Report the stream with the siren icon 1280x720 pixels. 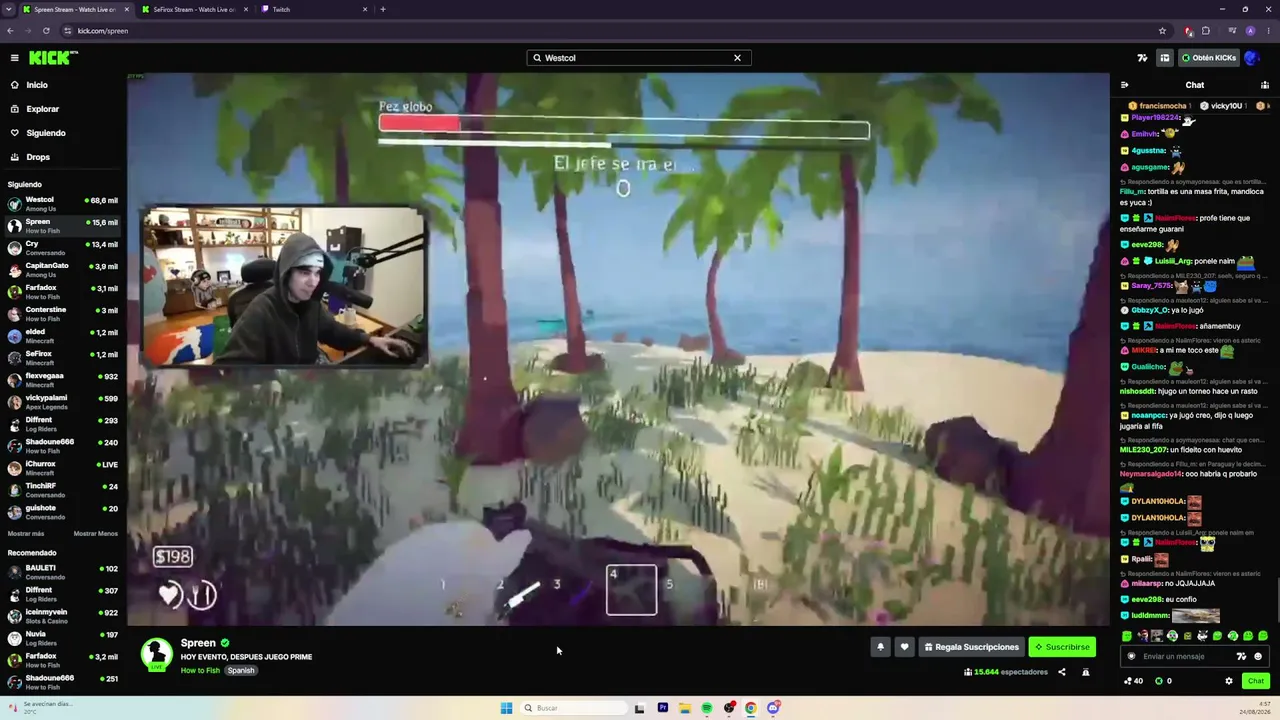pos(1086,672)
